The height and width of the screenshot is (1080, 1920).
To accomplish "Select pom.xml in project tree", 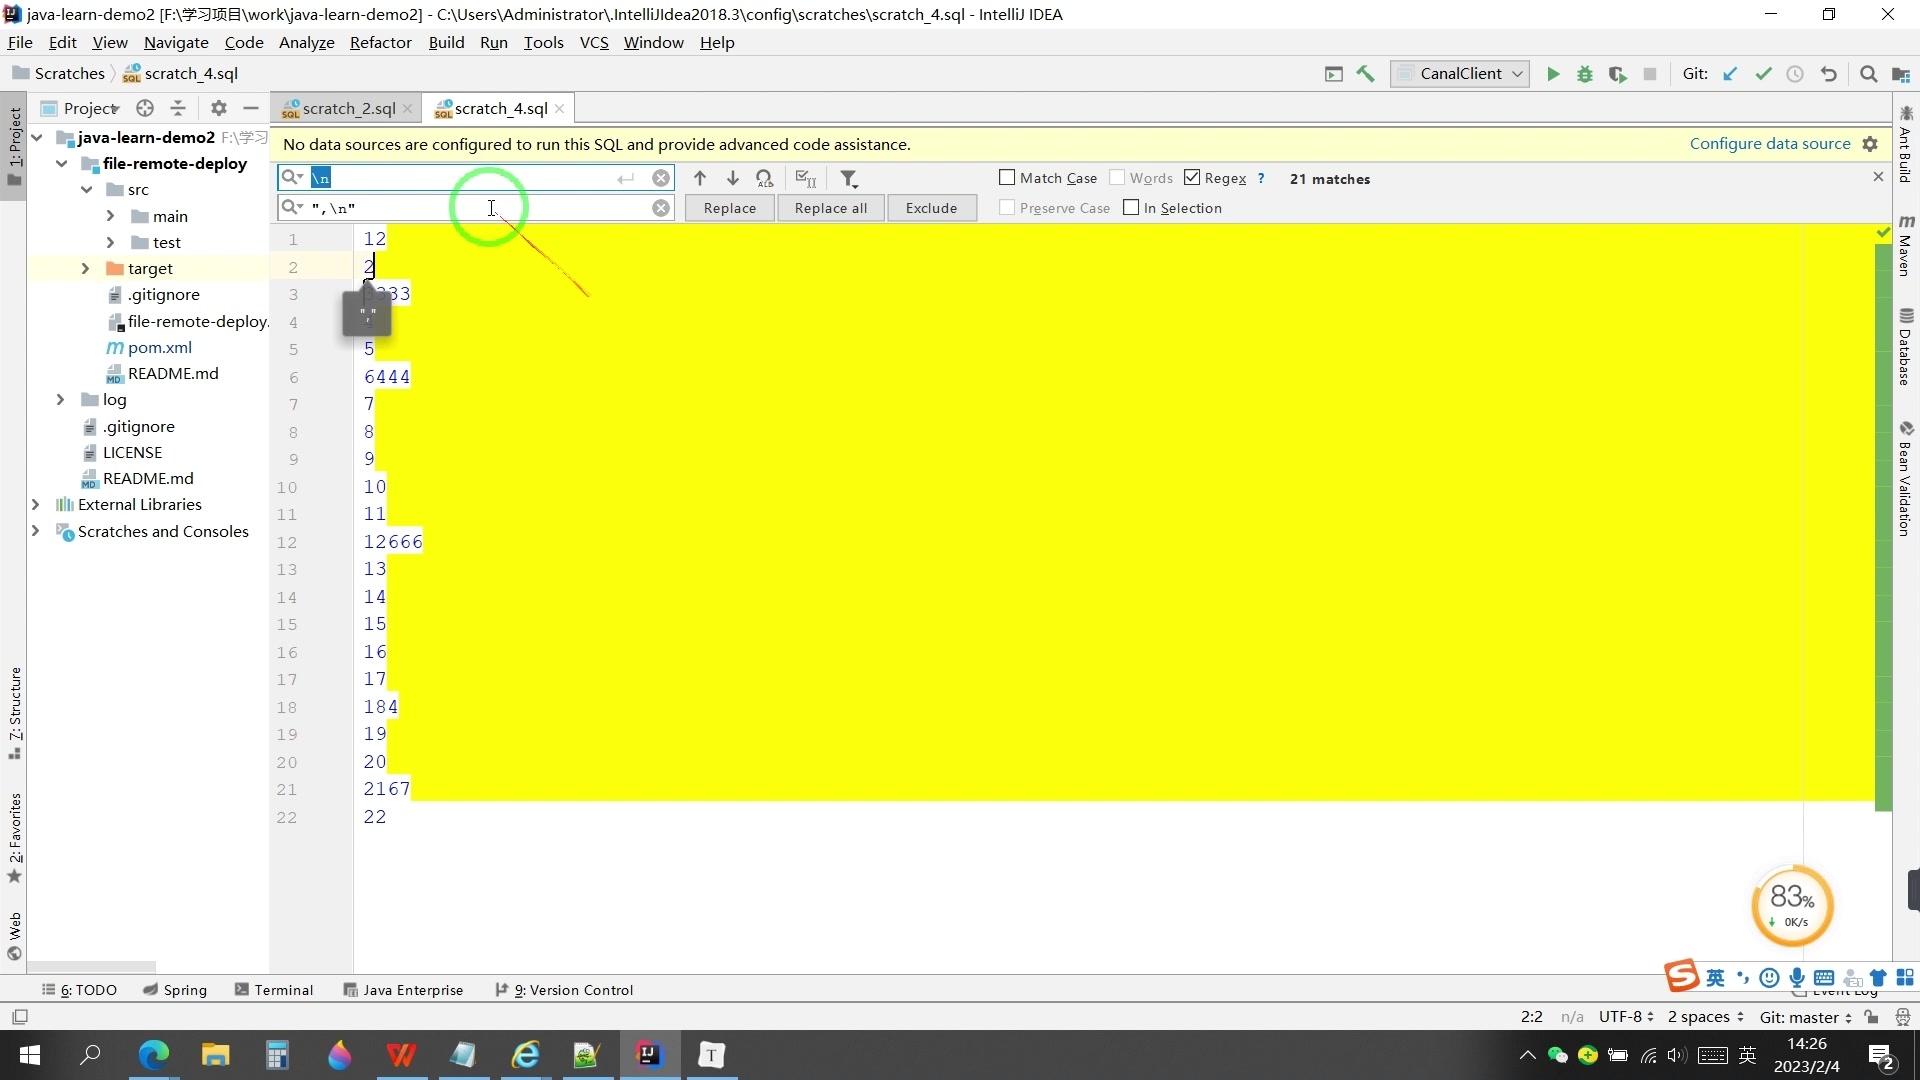I will (160, 347).
